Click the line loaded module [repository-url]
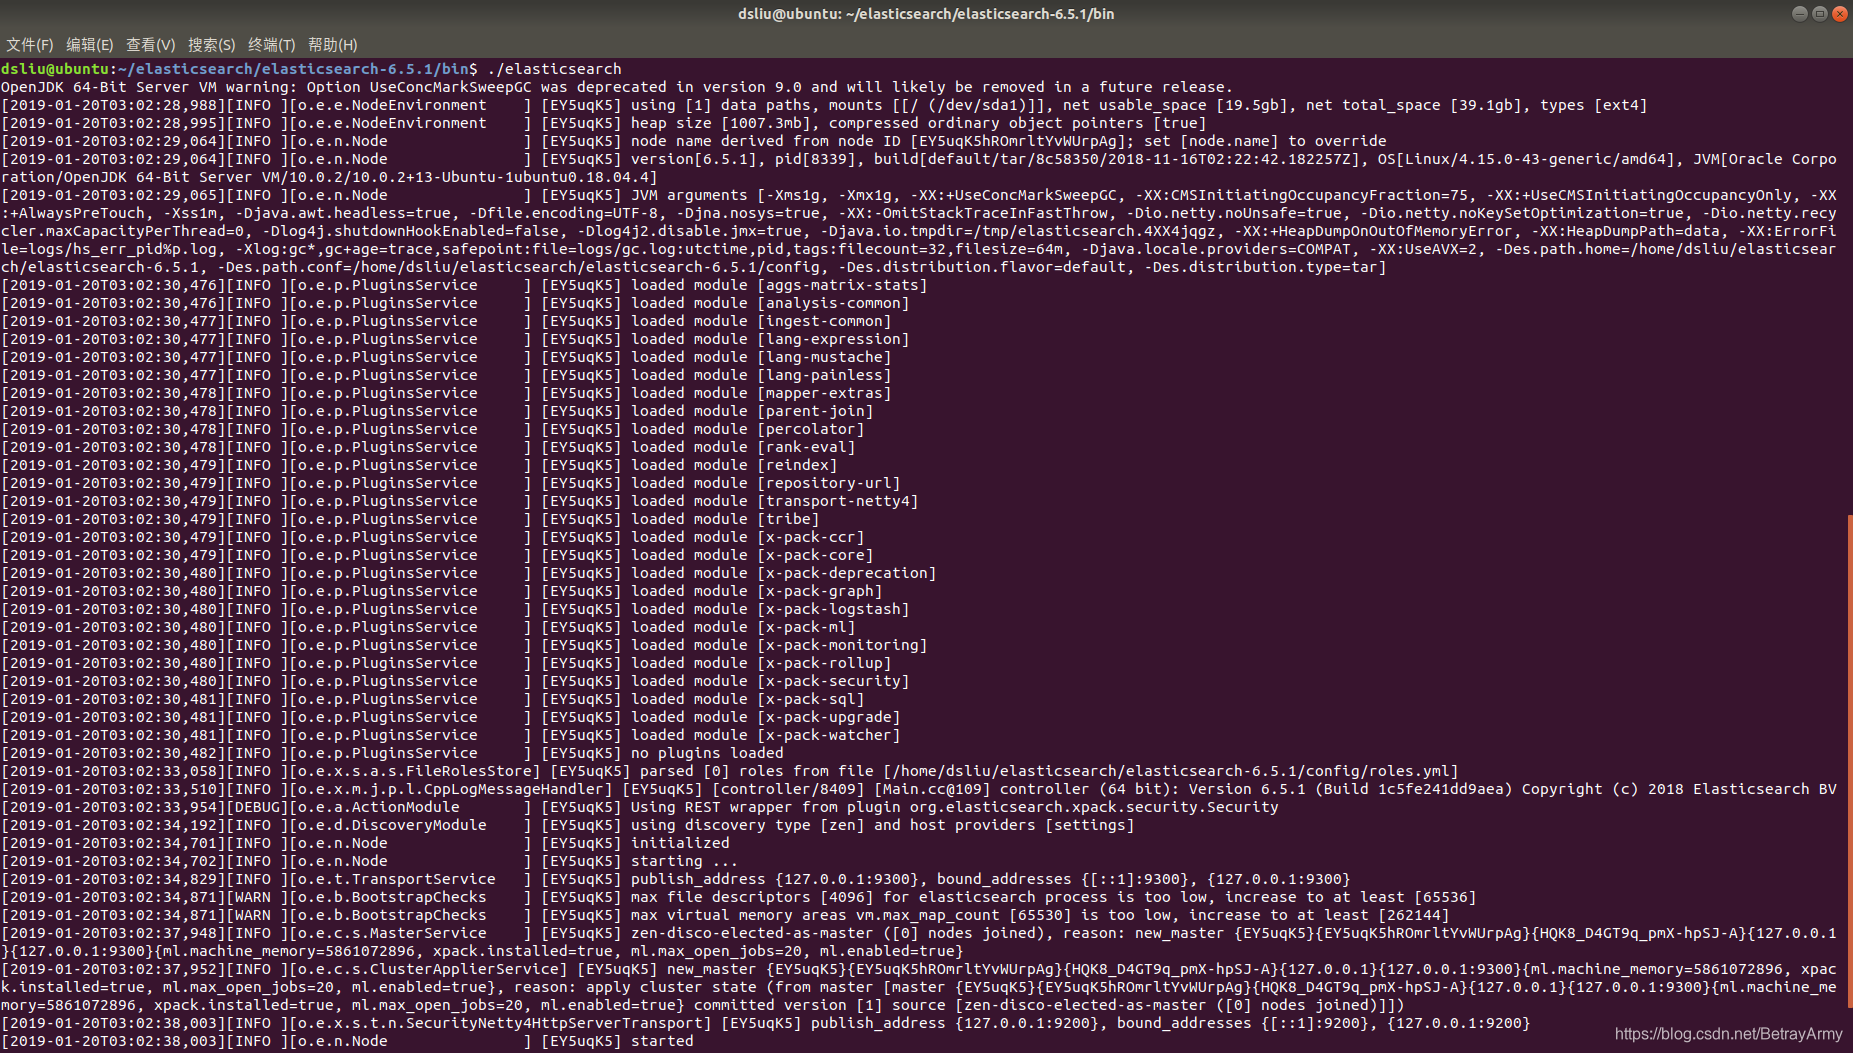Viewport: 1853px width, 1053px height. 451,483
